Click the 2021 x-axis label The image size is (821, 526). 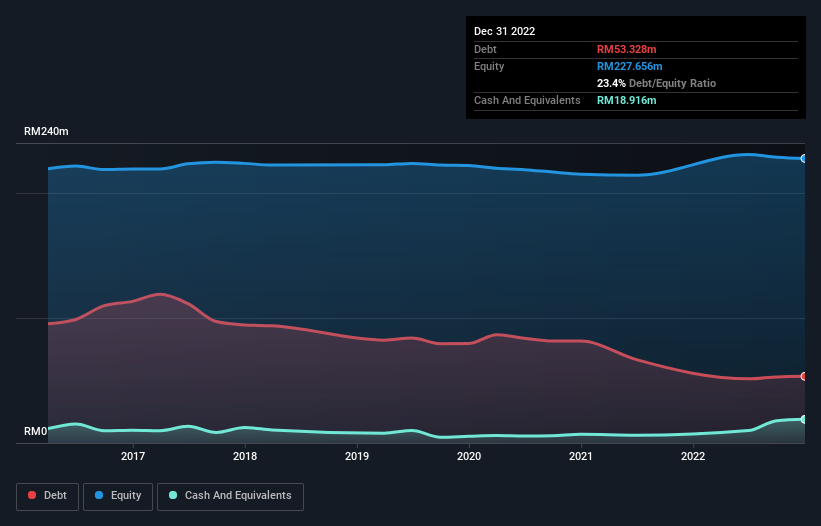click(581, 456)
